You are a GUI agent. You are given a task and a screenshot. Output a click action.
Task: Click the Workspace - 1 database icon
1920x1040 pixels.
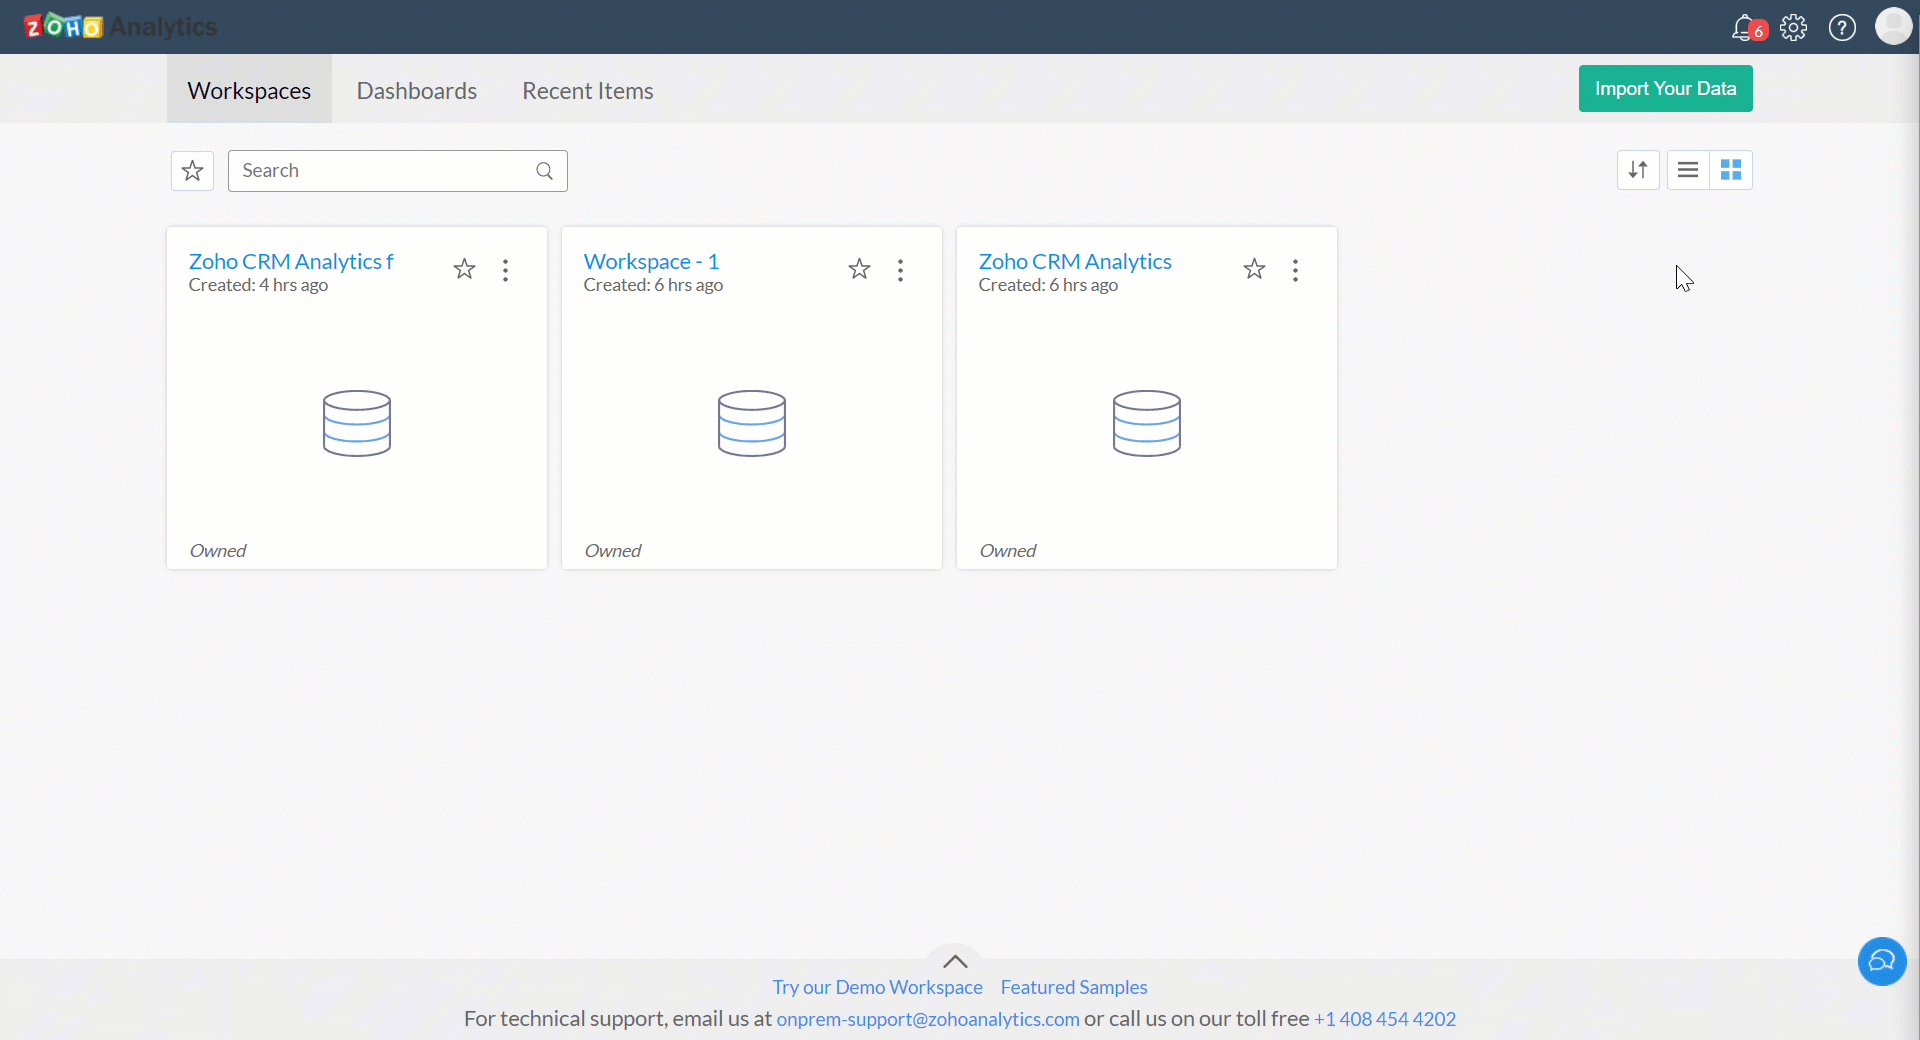tap(752, 423)
